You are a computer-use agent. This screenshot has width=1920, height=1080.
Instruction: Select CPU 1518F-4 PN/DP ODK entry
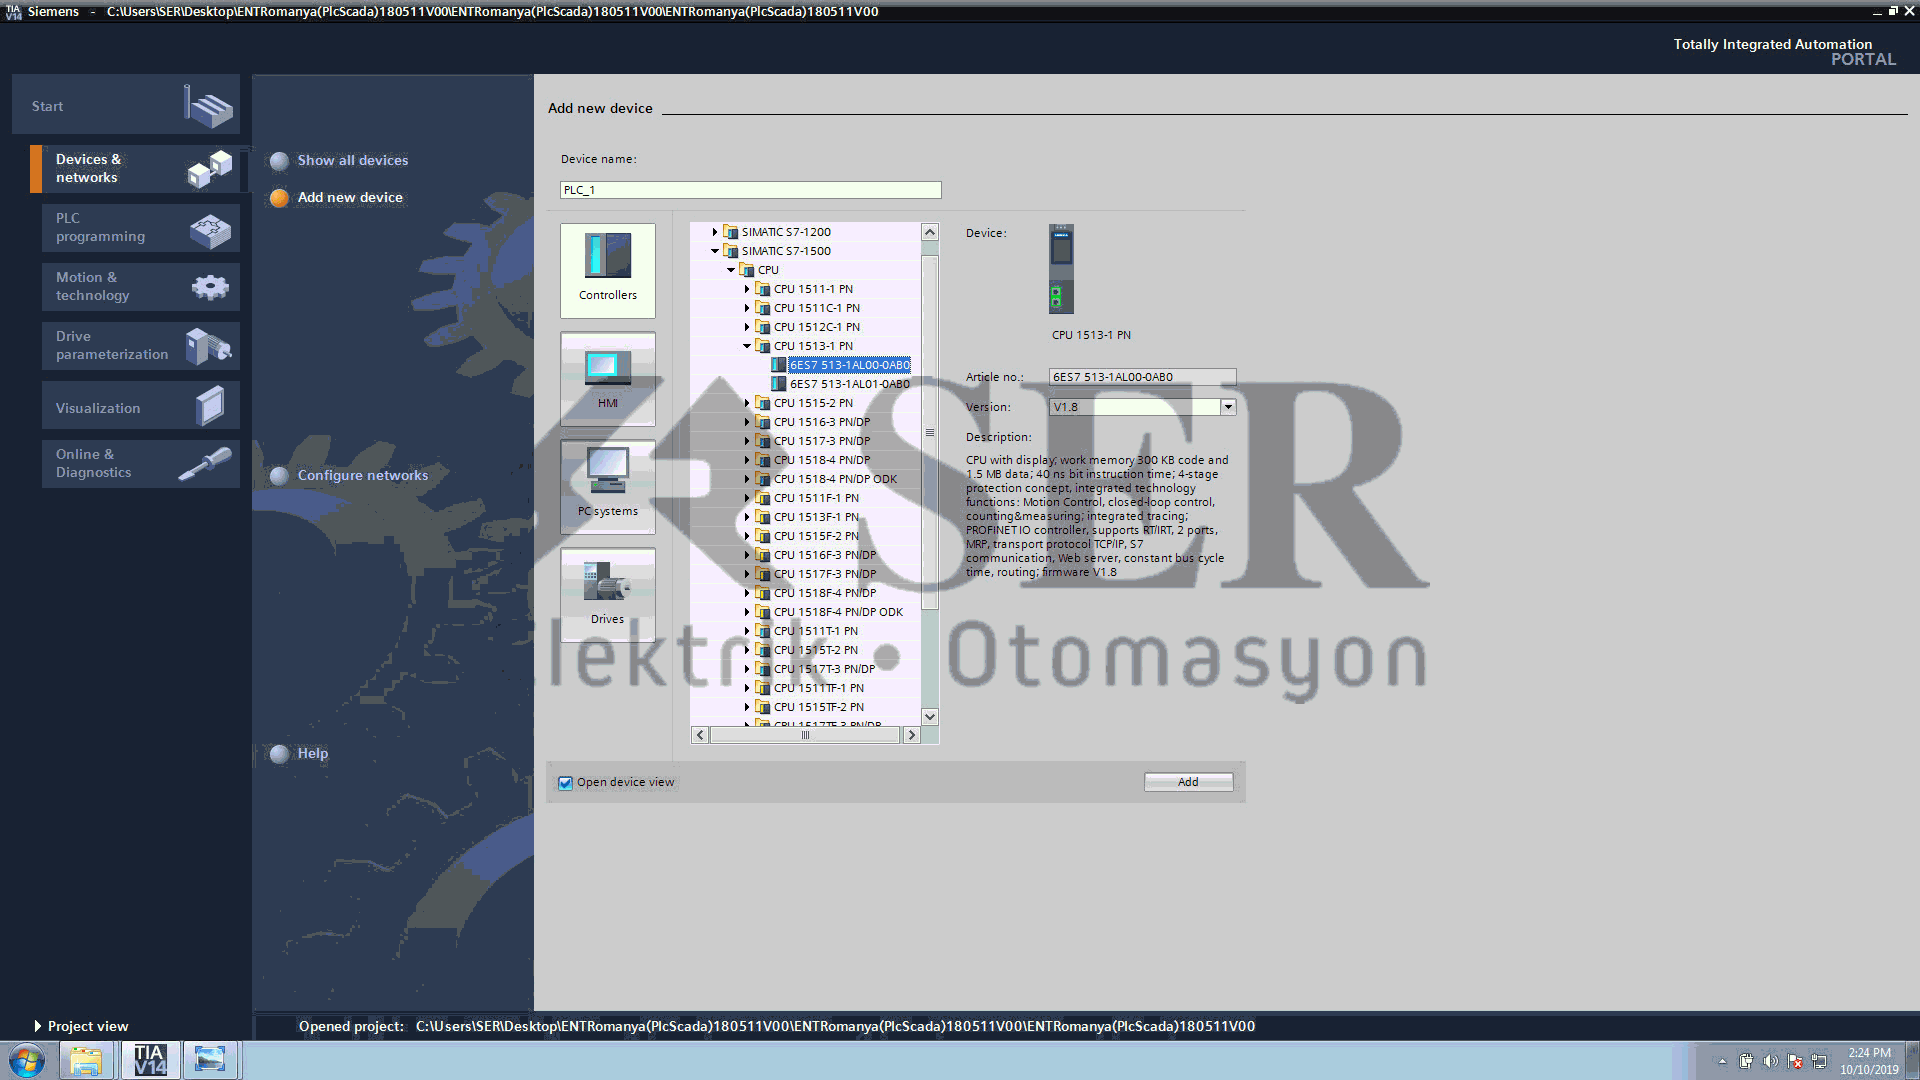(838, 612)
